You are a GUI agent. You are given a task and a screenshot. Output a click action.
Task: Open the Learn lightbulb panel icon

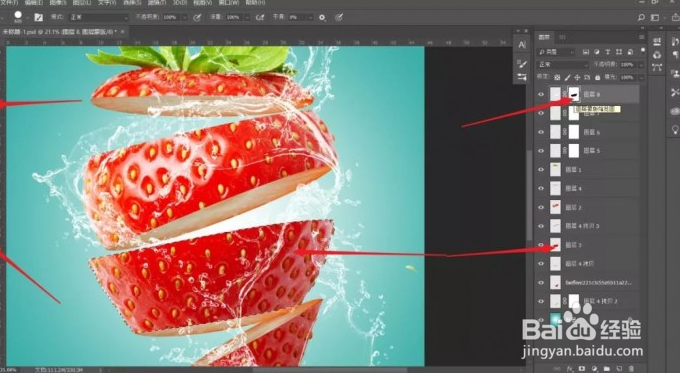pos(675,129)
